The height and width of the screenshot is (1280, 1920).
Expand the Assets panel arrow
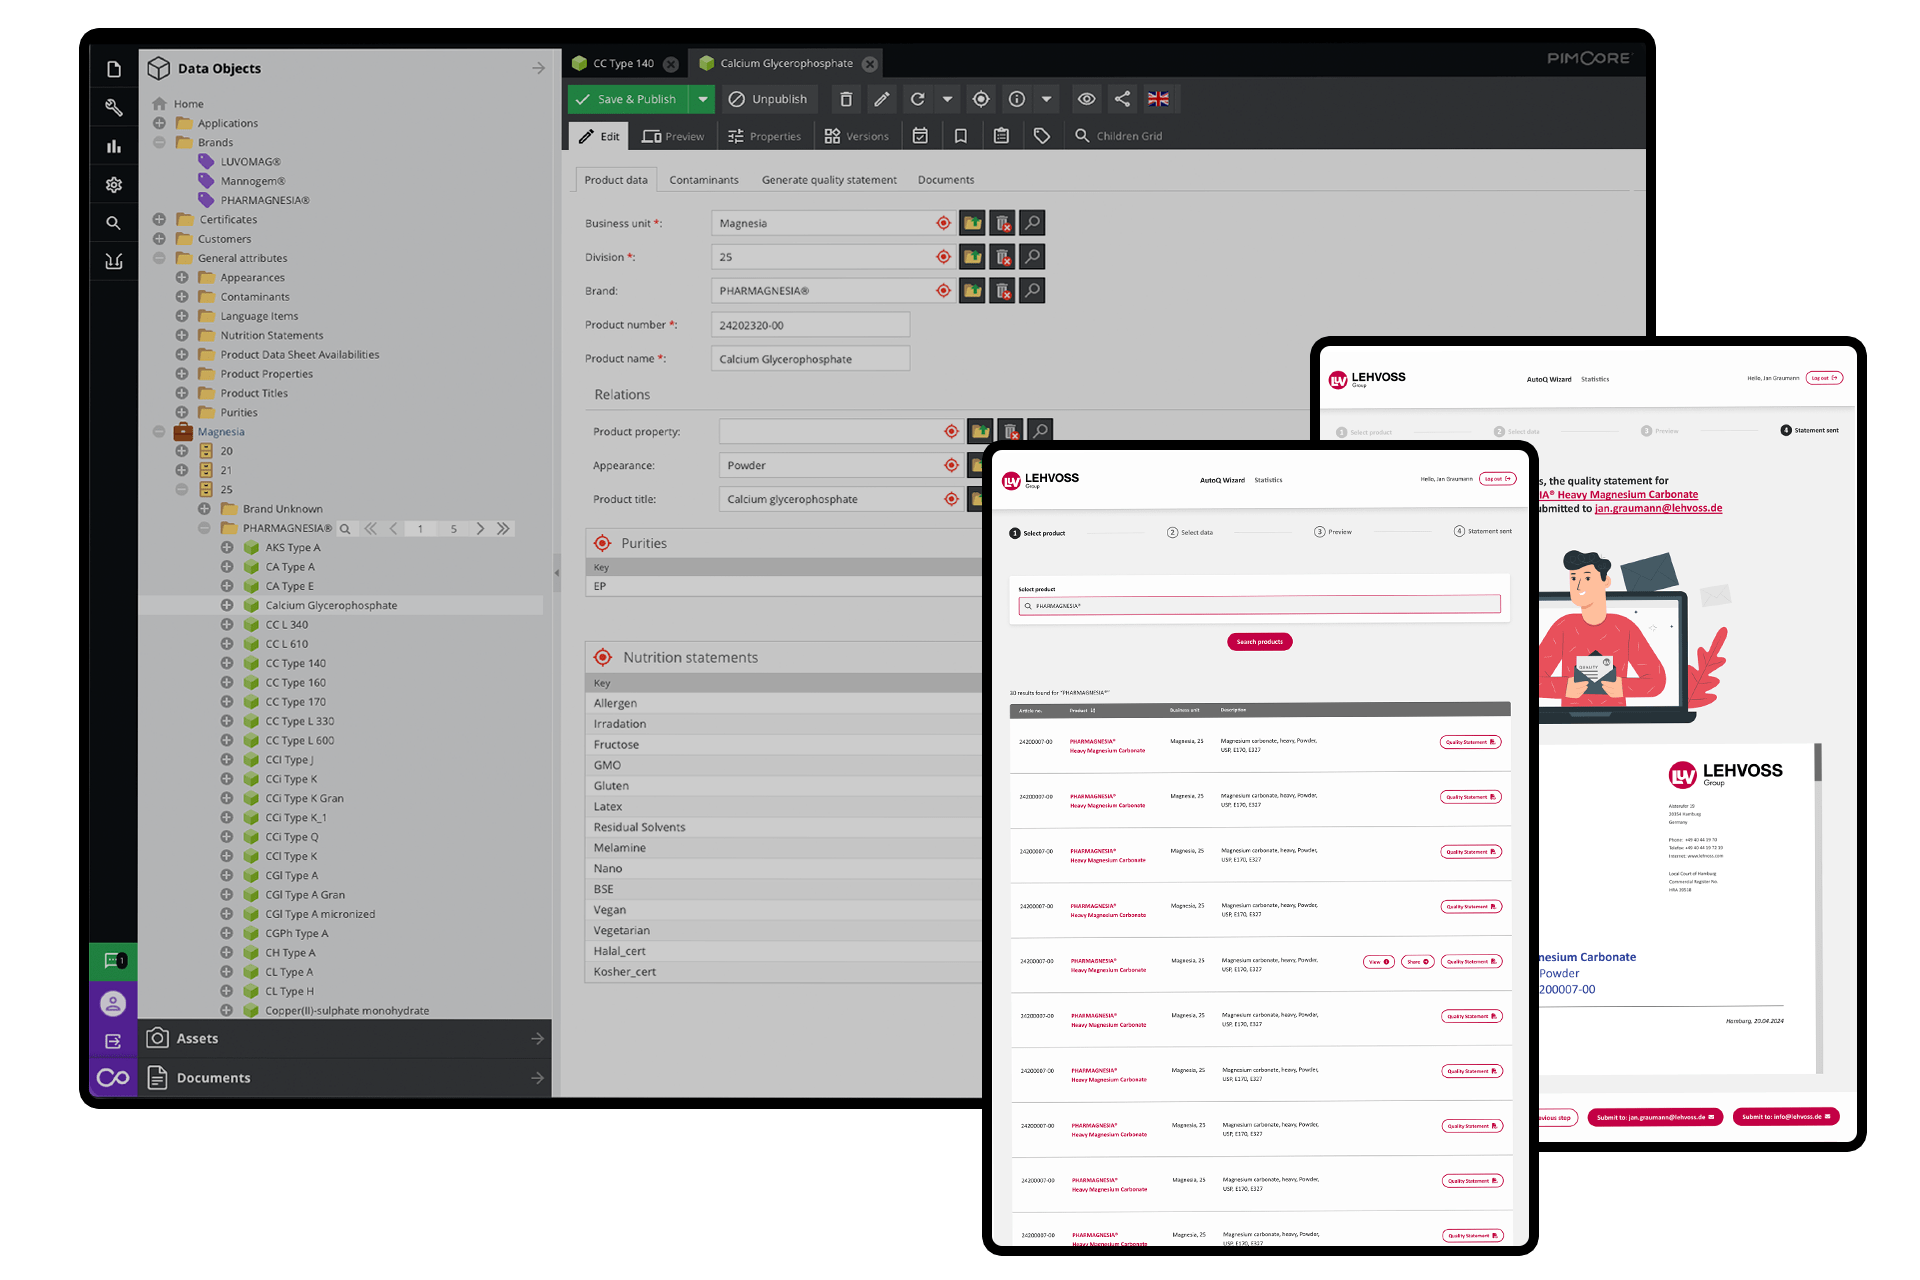537,1039
